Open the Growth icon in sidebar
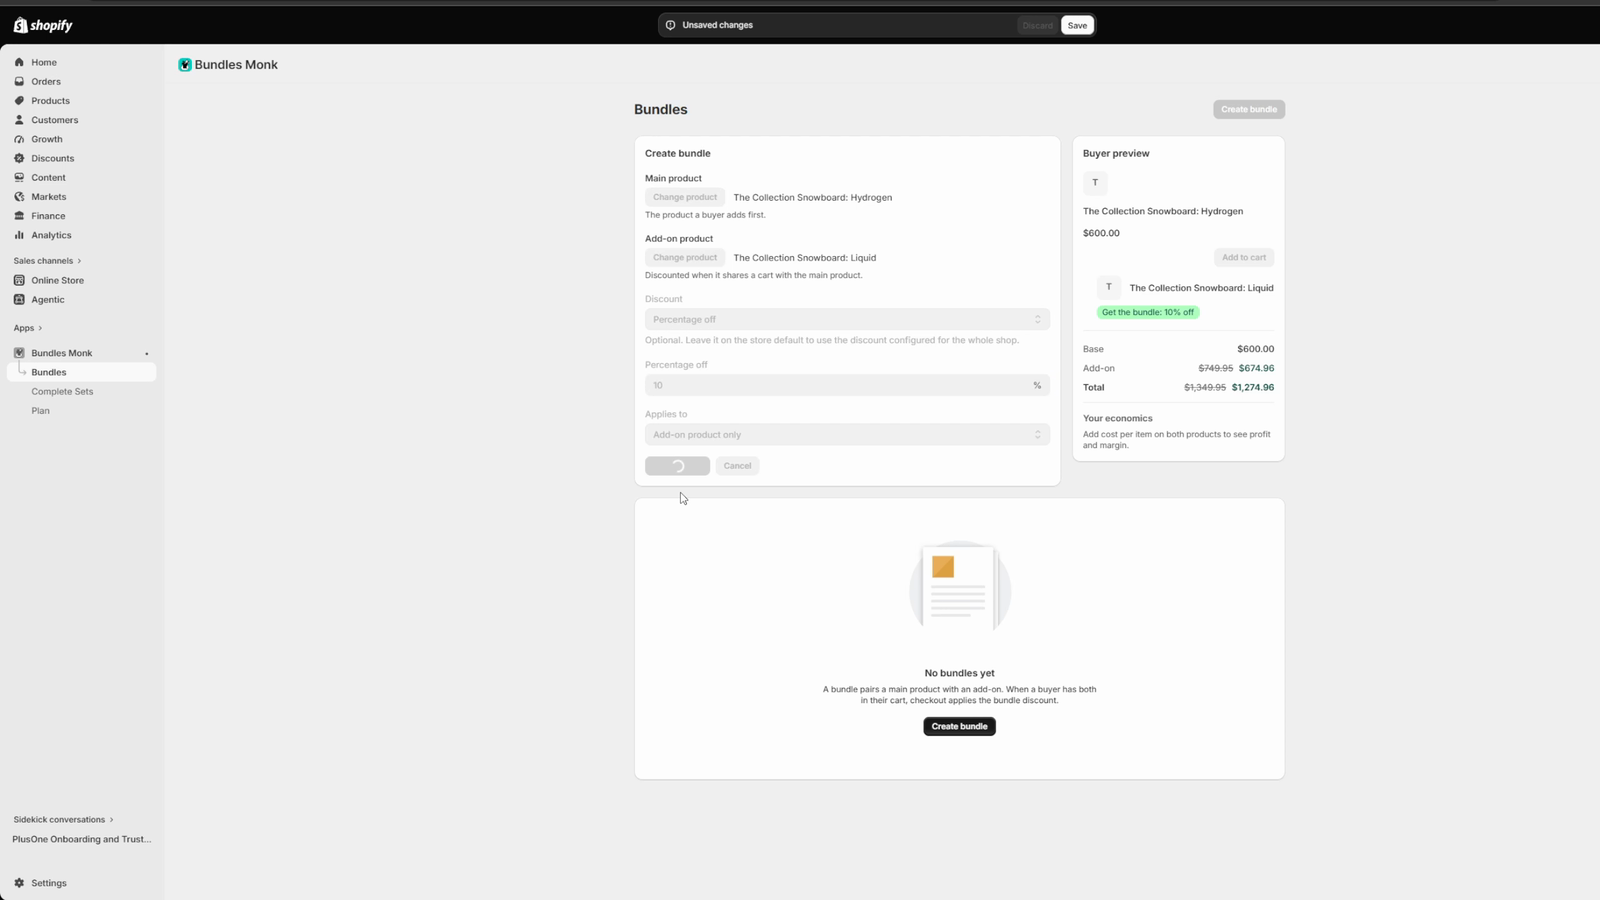The width and height of the screenshot is (1600, 900). pyautogui.click(x=19, y=139)
